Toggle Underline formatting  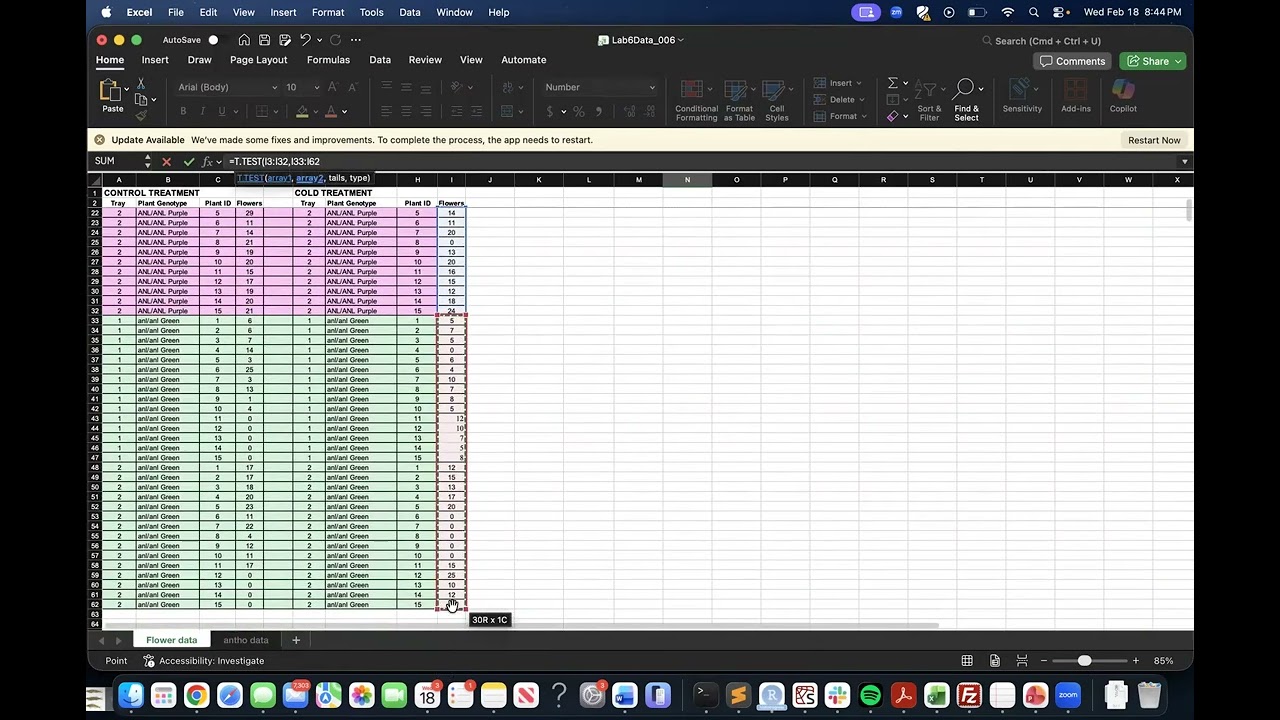click(222, 111)
